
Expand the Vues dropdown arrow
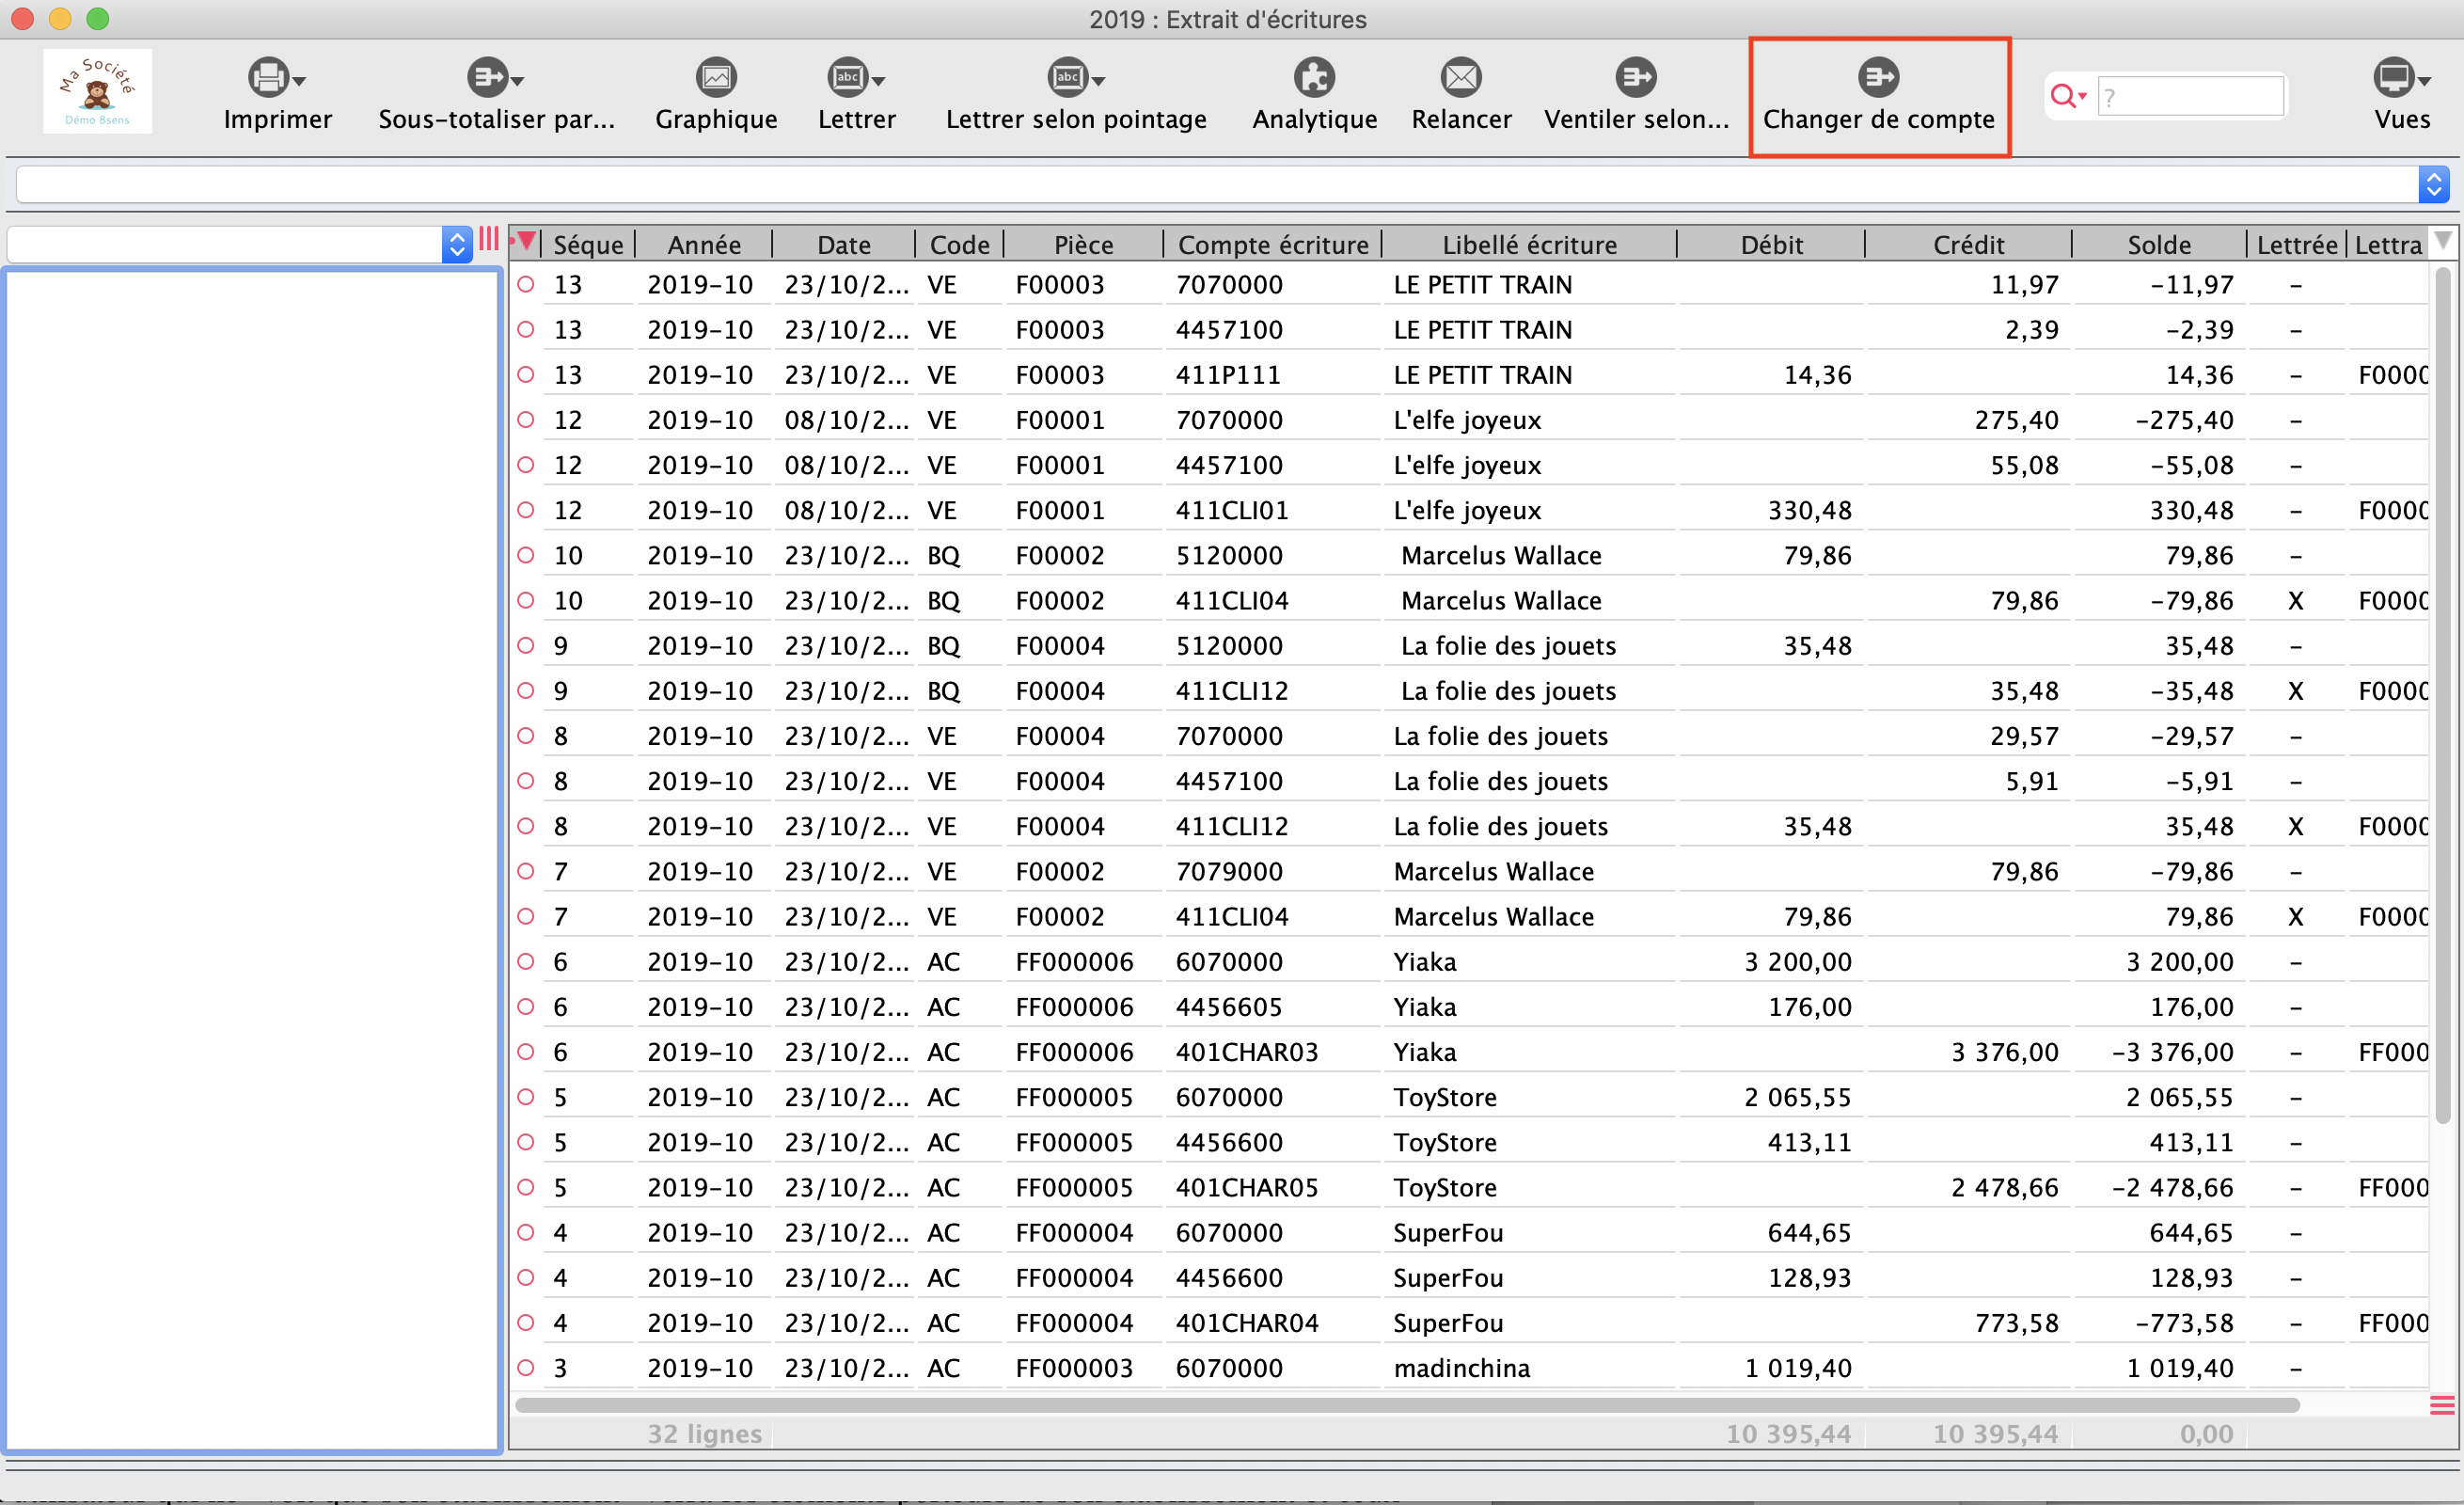(x=2424, y=81)
